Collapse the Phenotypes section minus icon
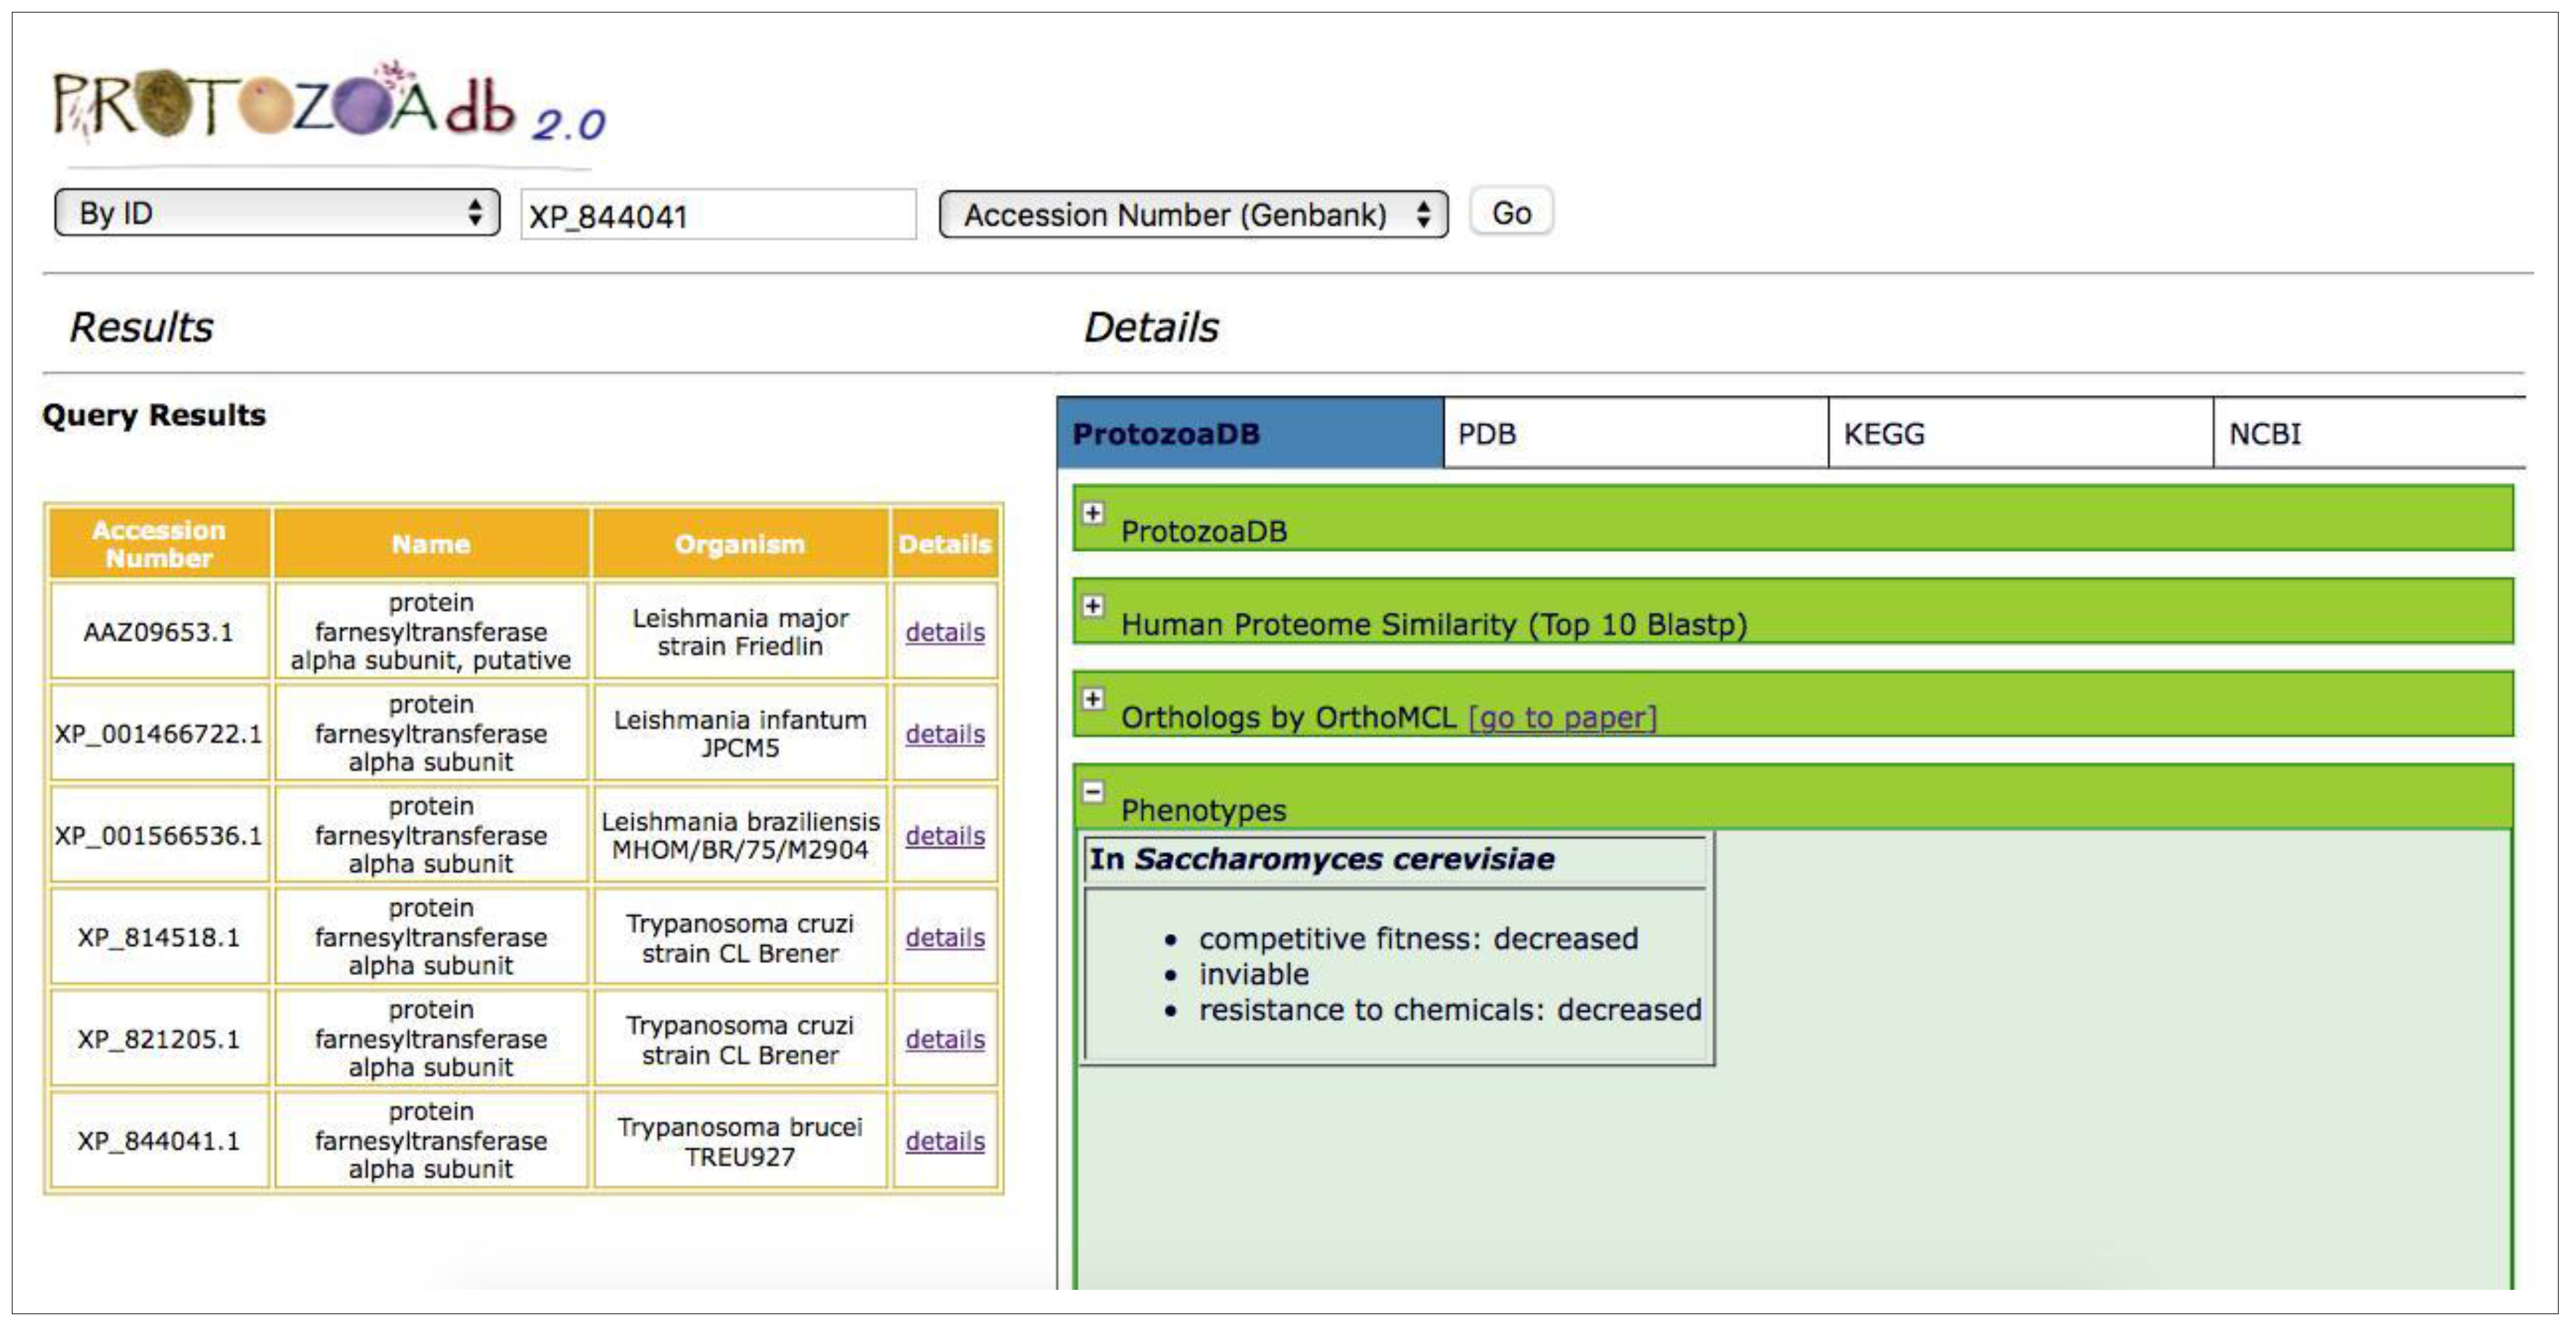 coord(1093,793)
